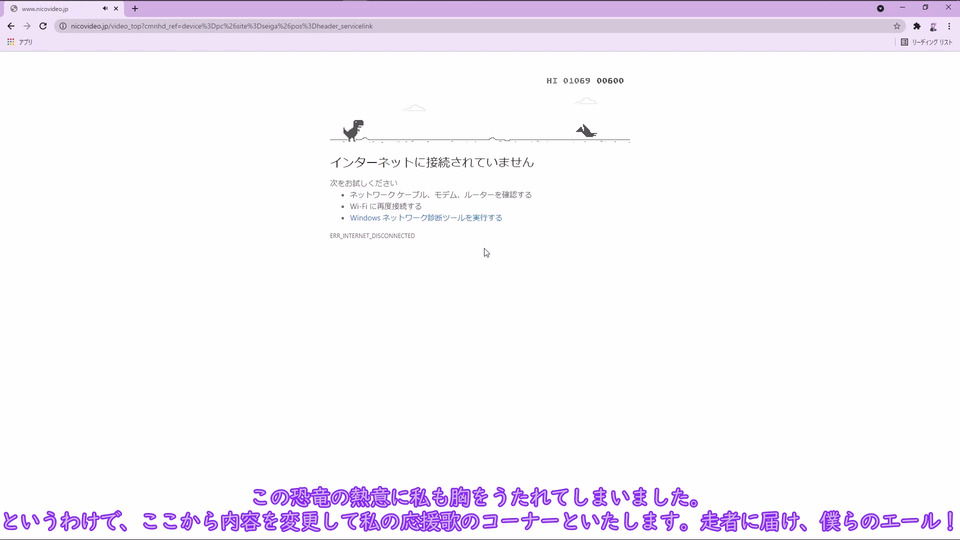
Task: Click the HI 01069 00600 score display
Action: pos(585,81)
